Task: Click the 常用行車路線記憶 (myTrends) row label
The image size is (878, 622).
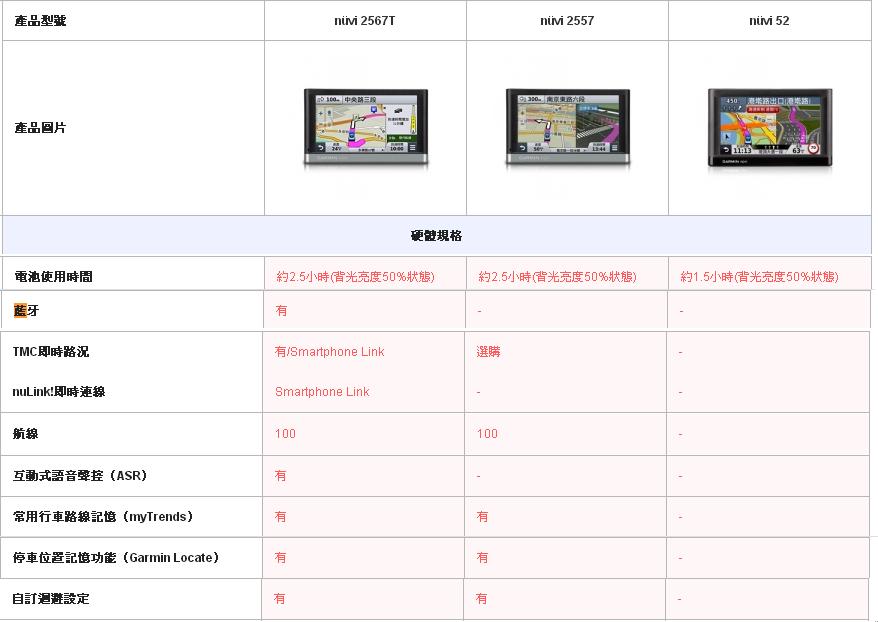Action: click(104, 516)
